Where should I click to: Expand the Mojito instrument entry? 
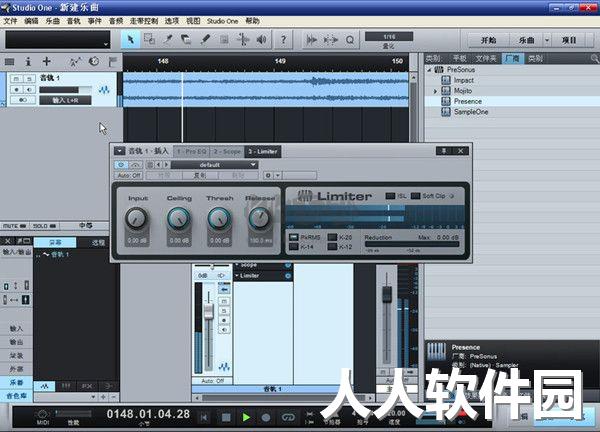435,91
